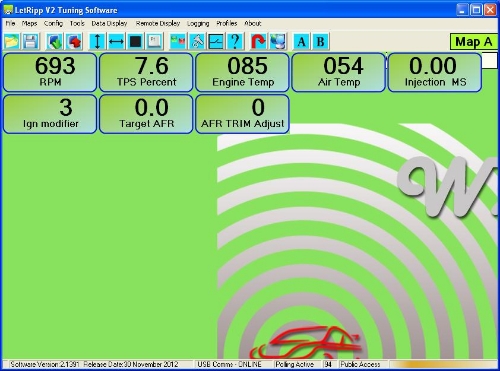Switch to map A using the A icon

coord(302,42)
